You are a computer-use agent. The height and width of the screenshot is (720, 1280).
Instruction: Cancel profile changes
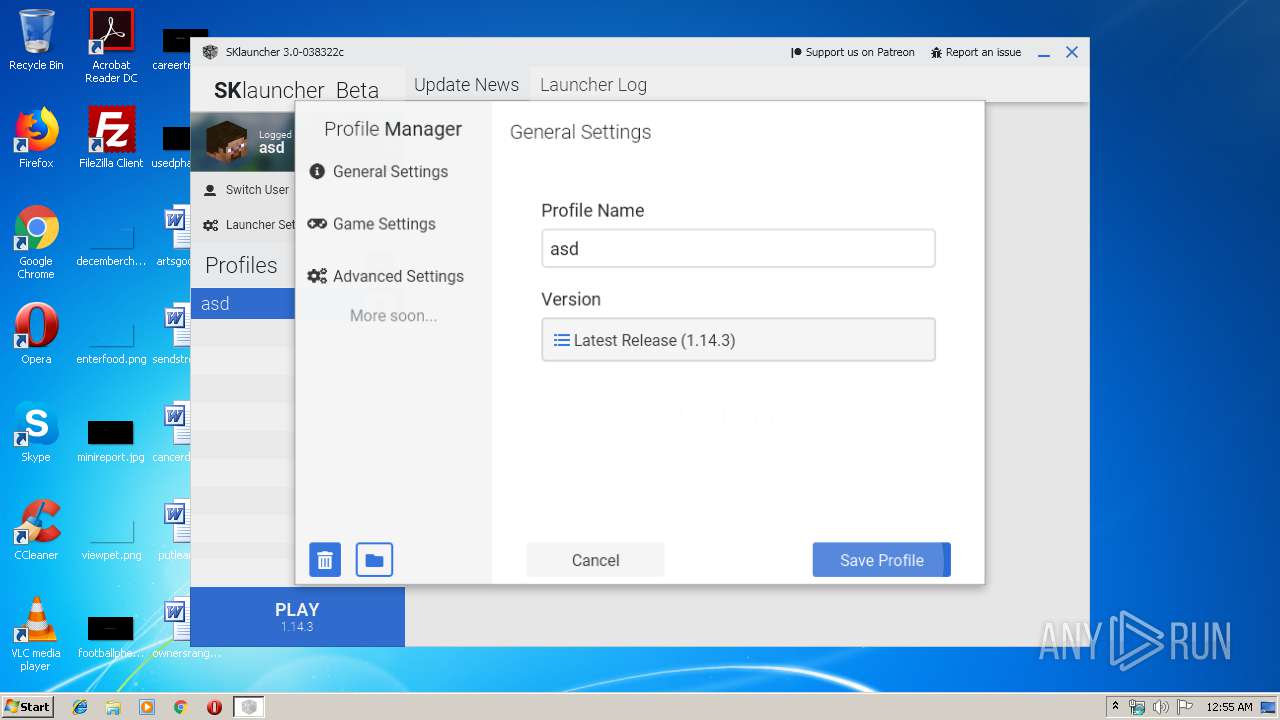pos(595,560)
